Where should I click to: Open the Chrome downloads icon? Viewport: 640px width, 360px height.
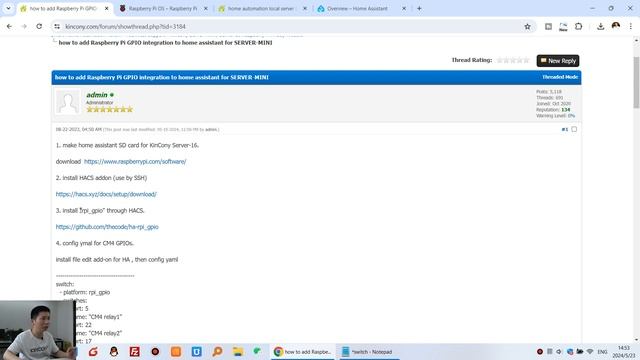click(x=600, y=27)
